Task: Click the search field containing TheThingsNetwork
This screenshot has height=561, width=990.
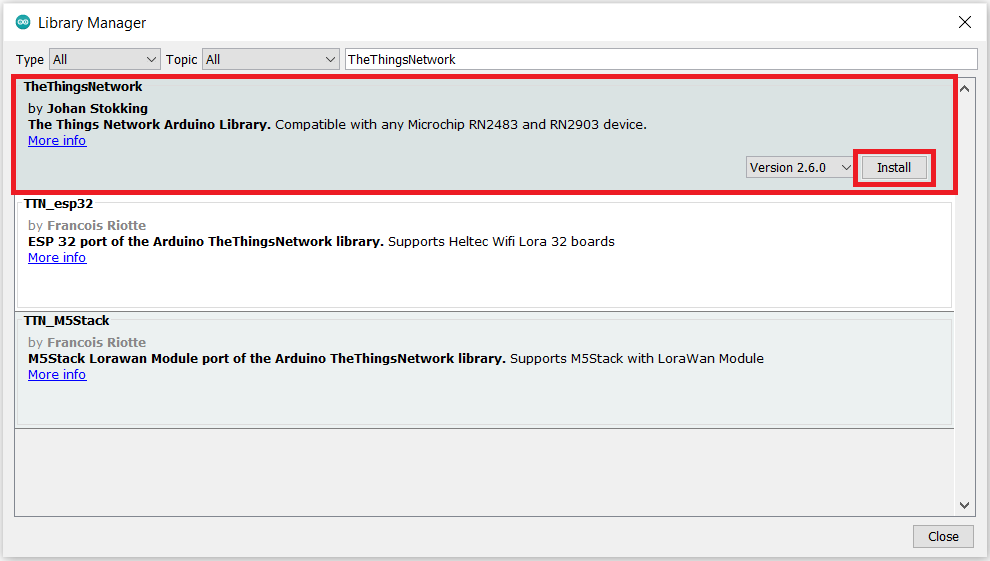Action: click(x=661, y=59)
